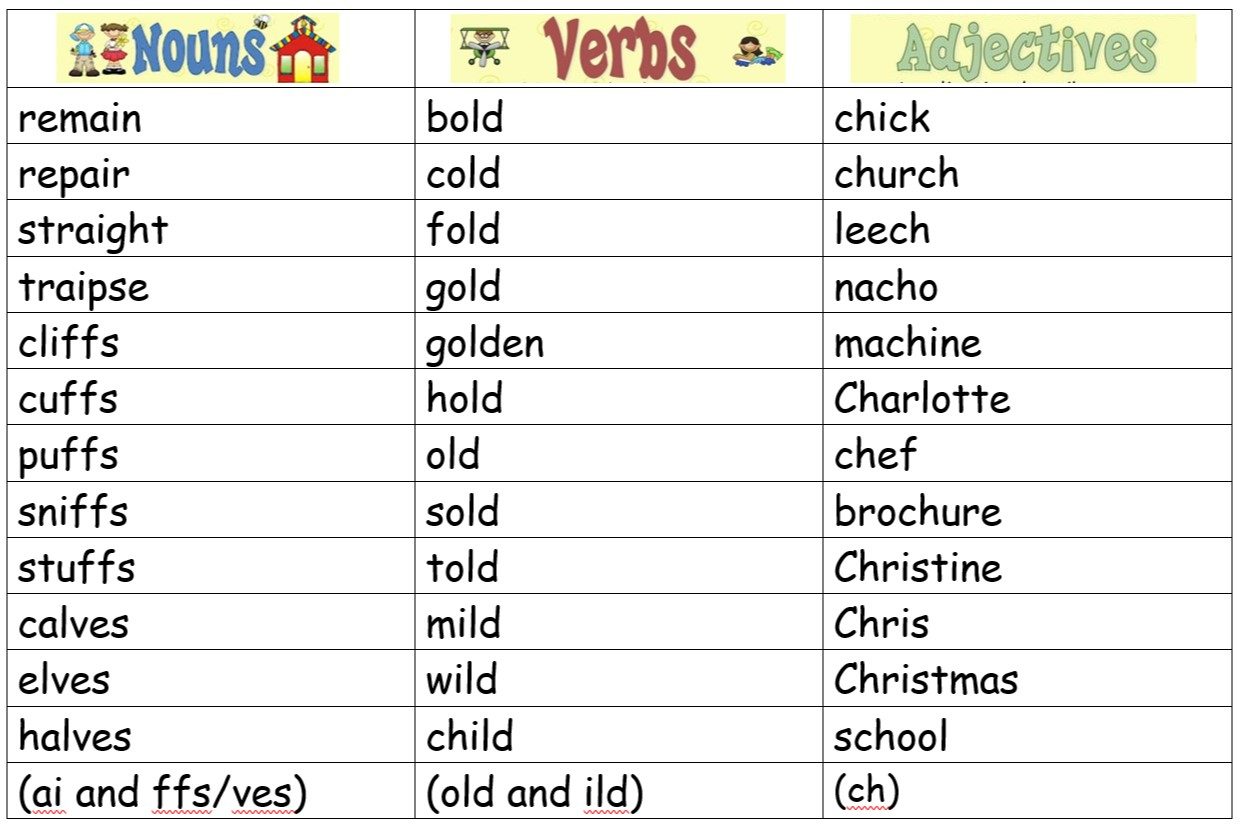Image resolution: width=1240 pixels, height=826 pixels.
Task: Select the word 'traipse'
Action: point(83,288)
